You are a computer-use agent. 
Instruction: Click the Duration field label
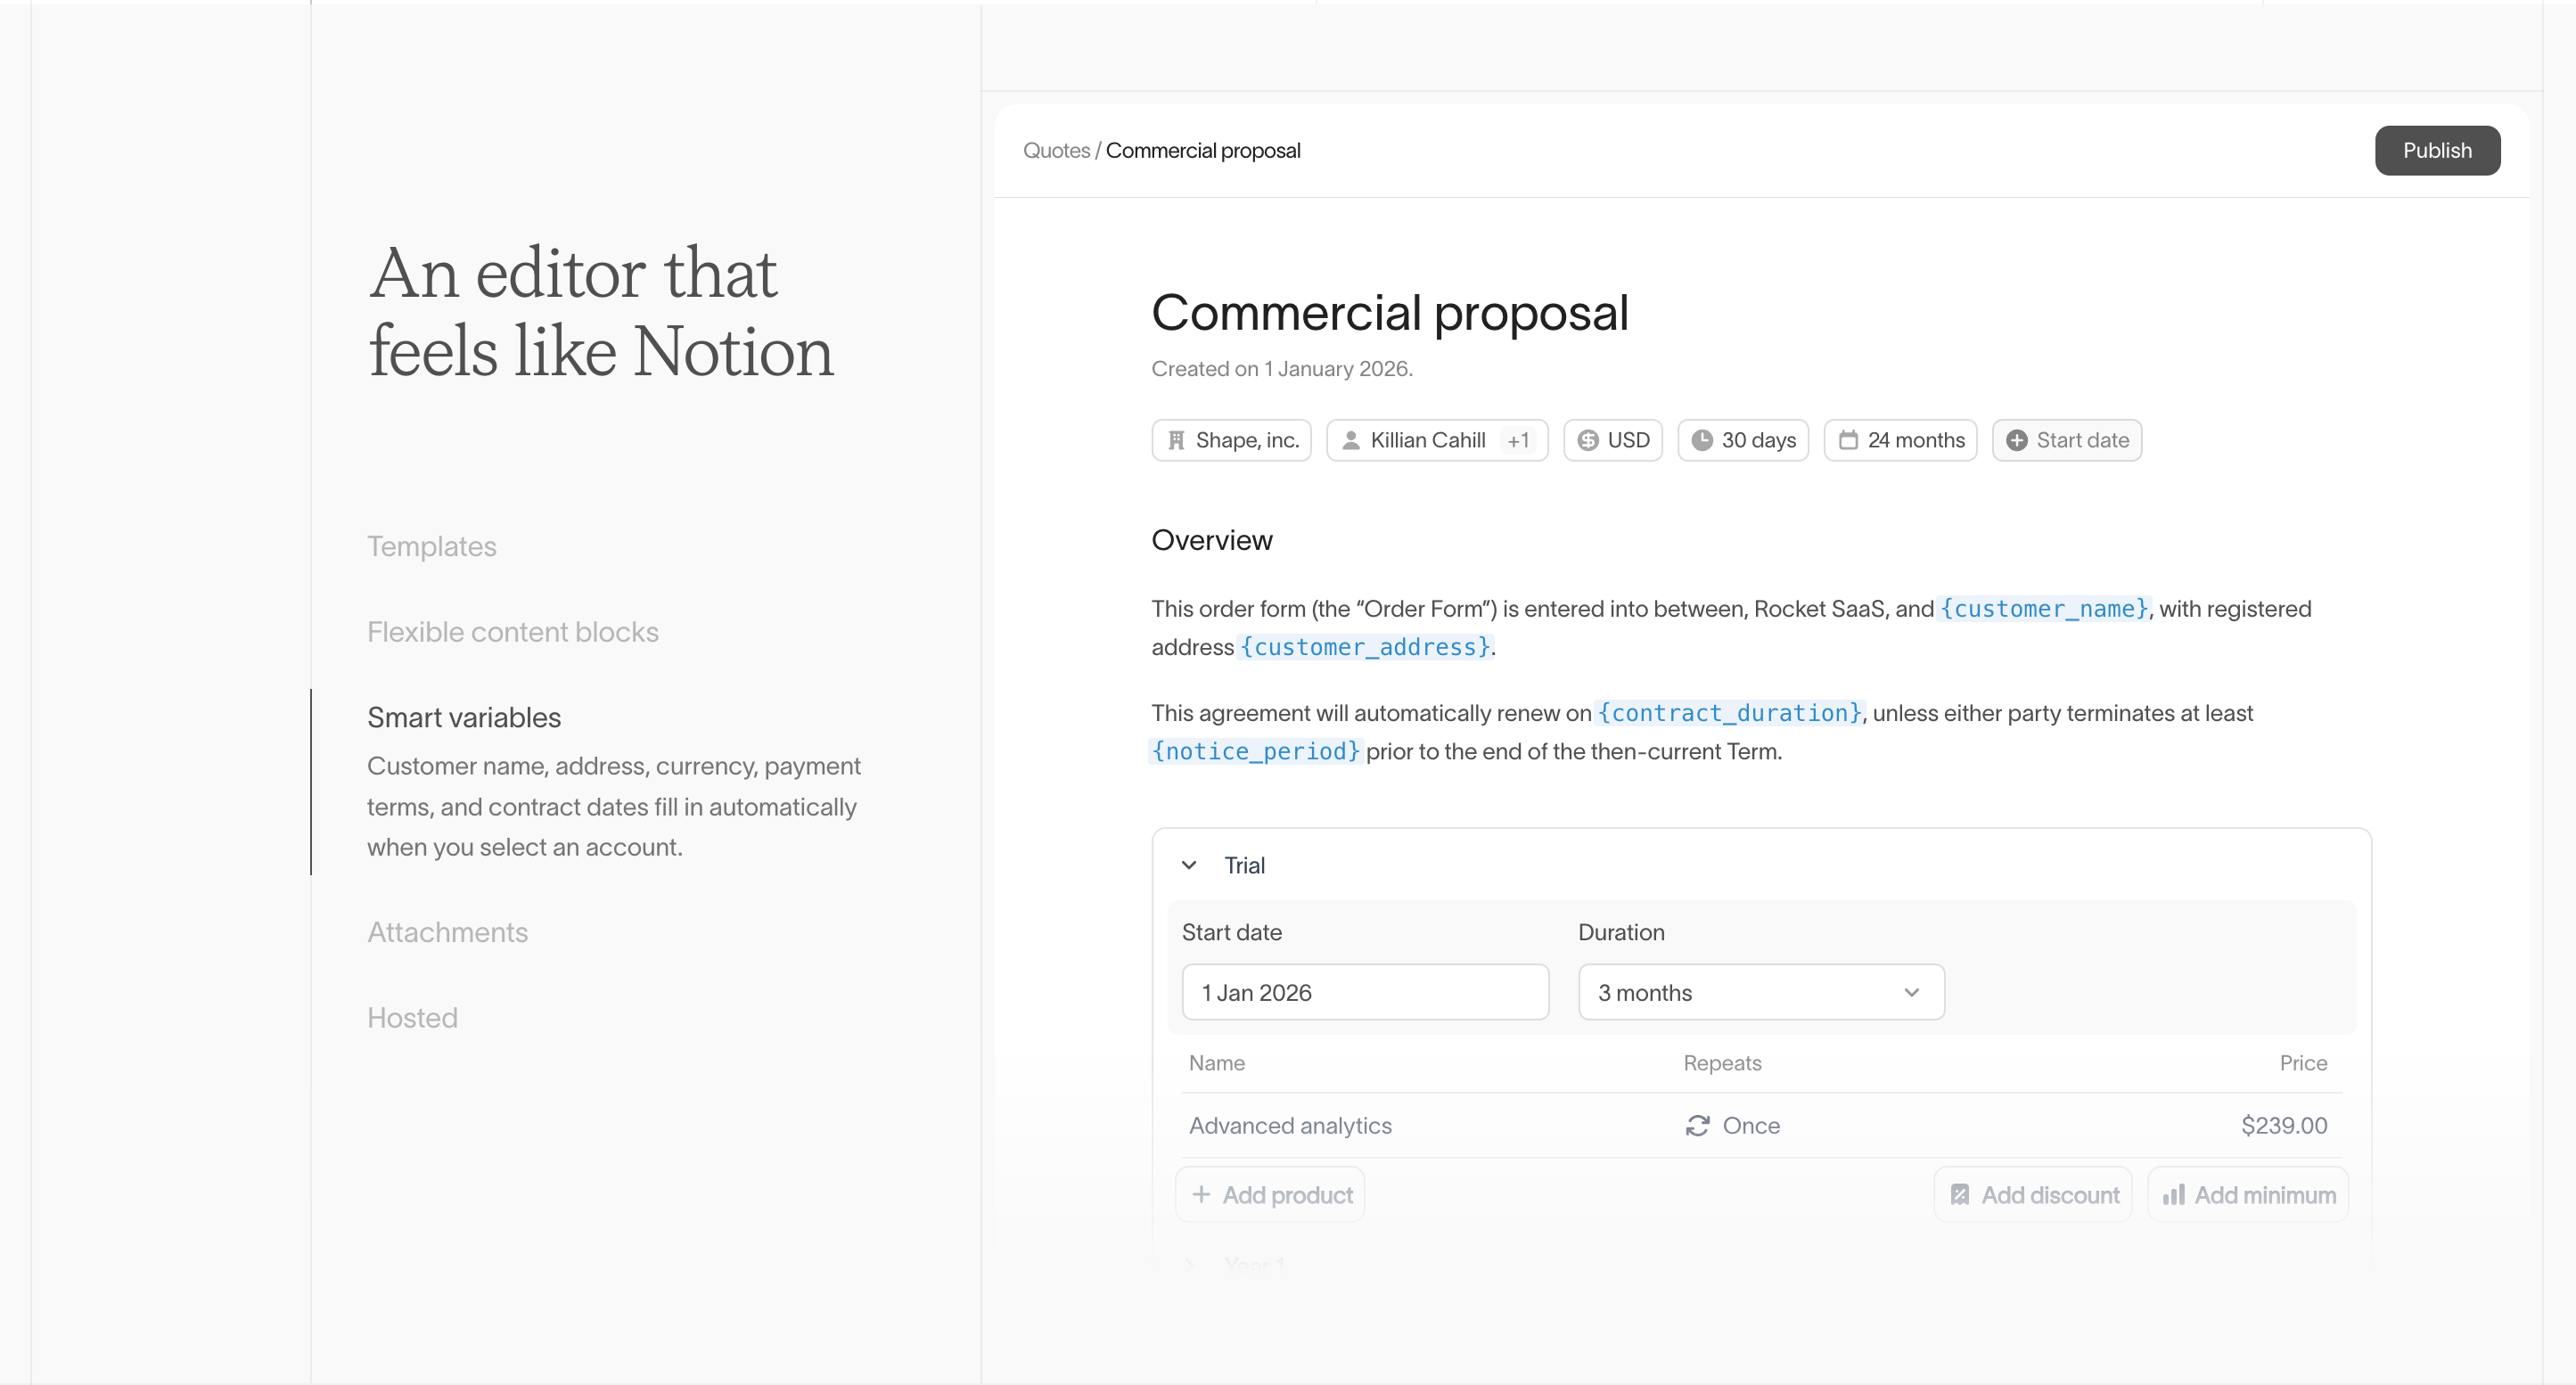click(1621, 932)
